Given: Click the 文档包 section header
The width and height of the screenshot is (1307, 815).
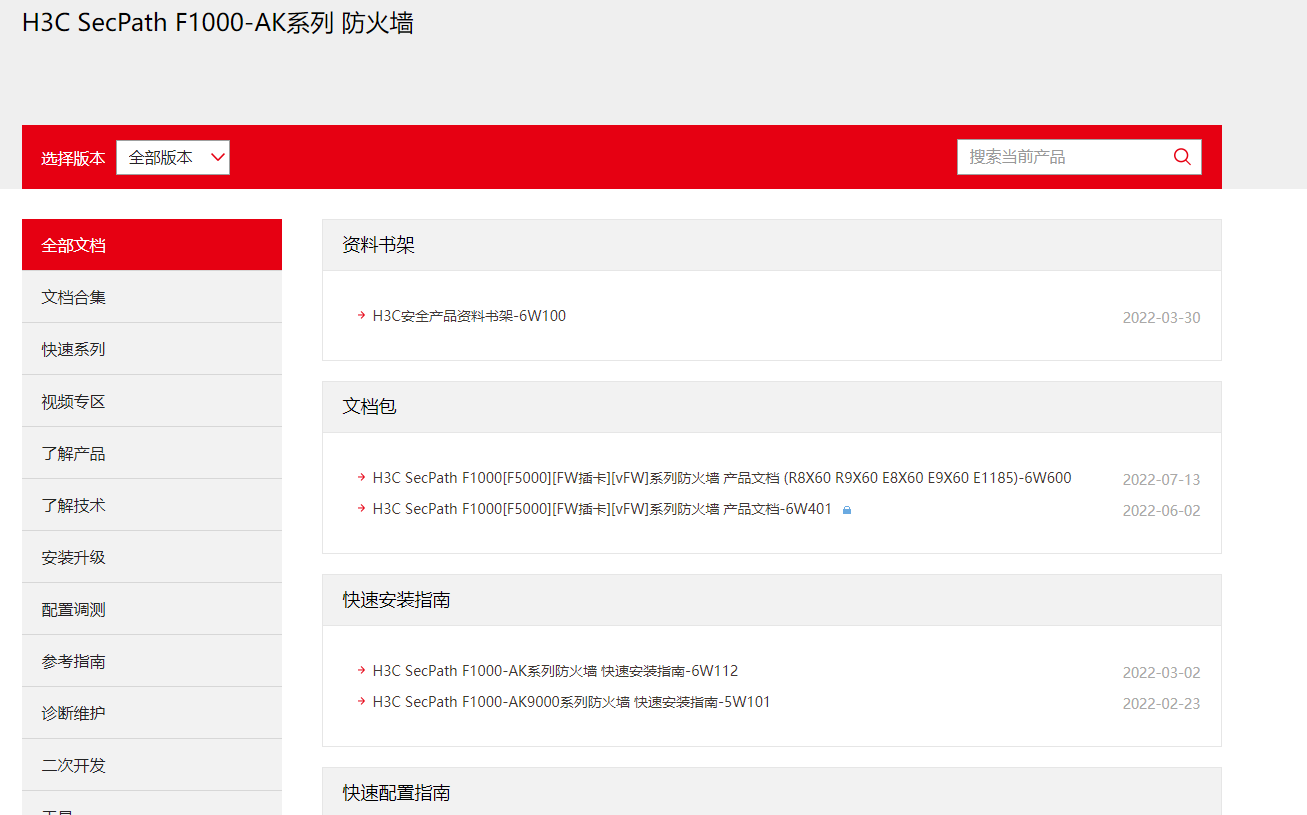Looking at the screenshot, I should [x=772, y=407].
